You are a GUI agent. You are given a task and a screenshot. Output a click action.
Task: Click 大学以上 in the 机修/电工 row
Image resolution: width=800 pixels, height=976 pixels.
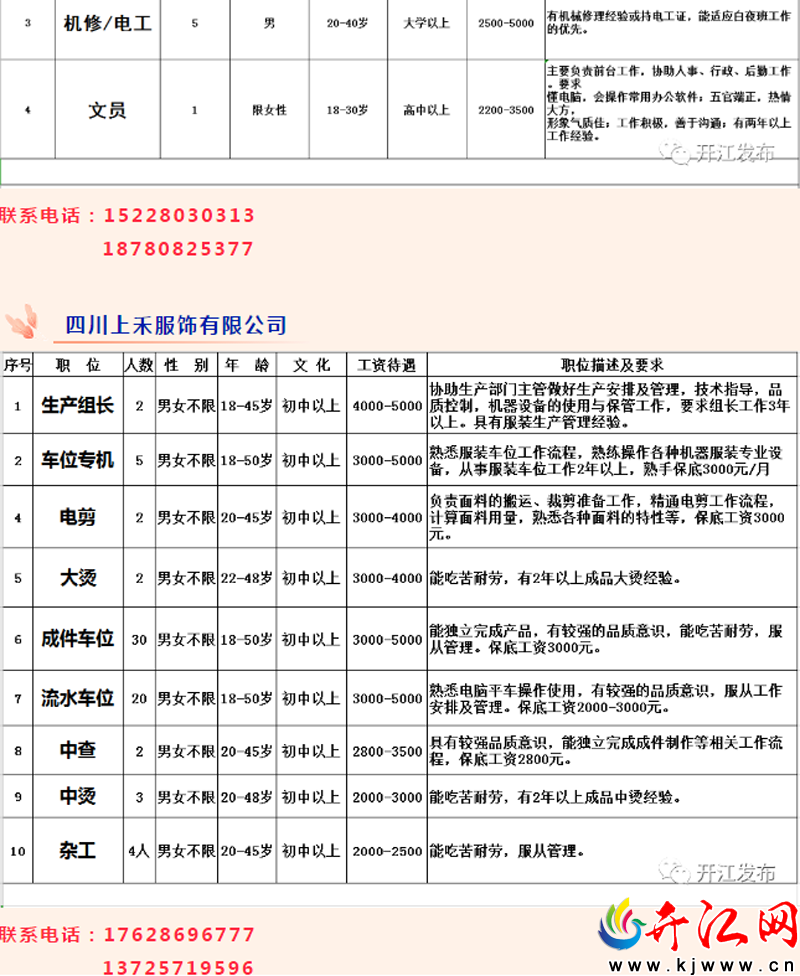click(426, 23)
